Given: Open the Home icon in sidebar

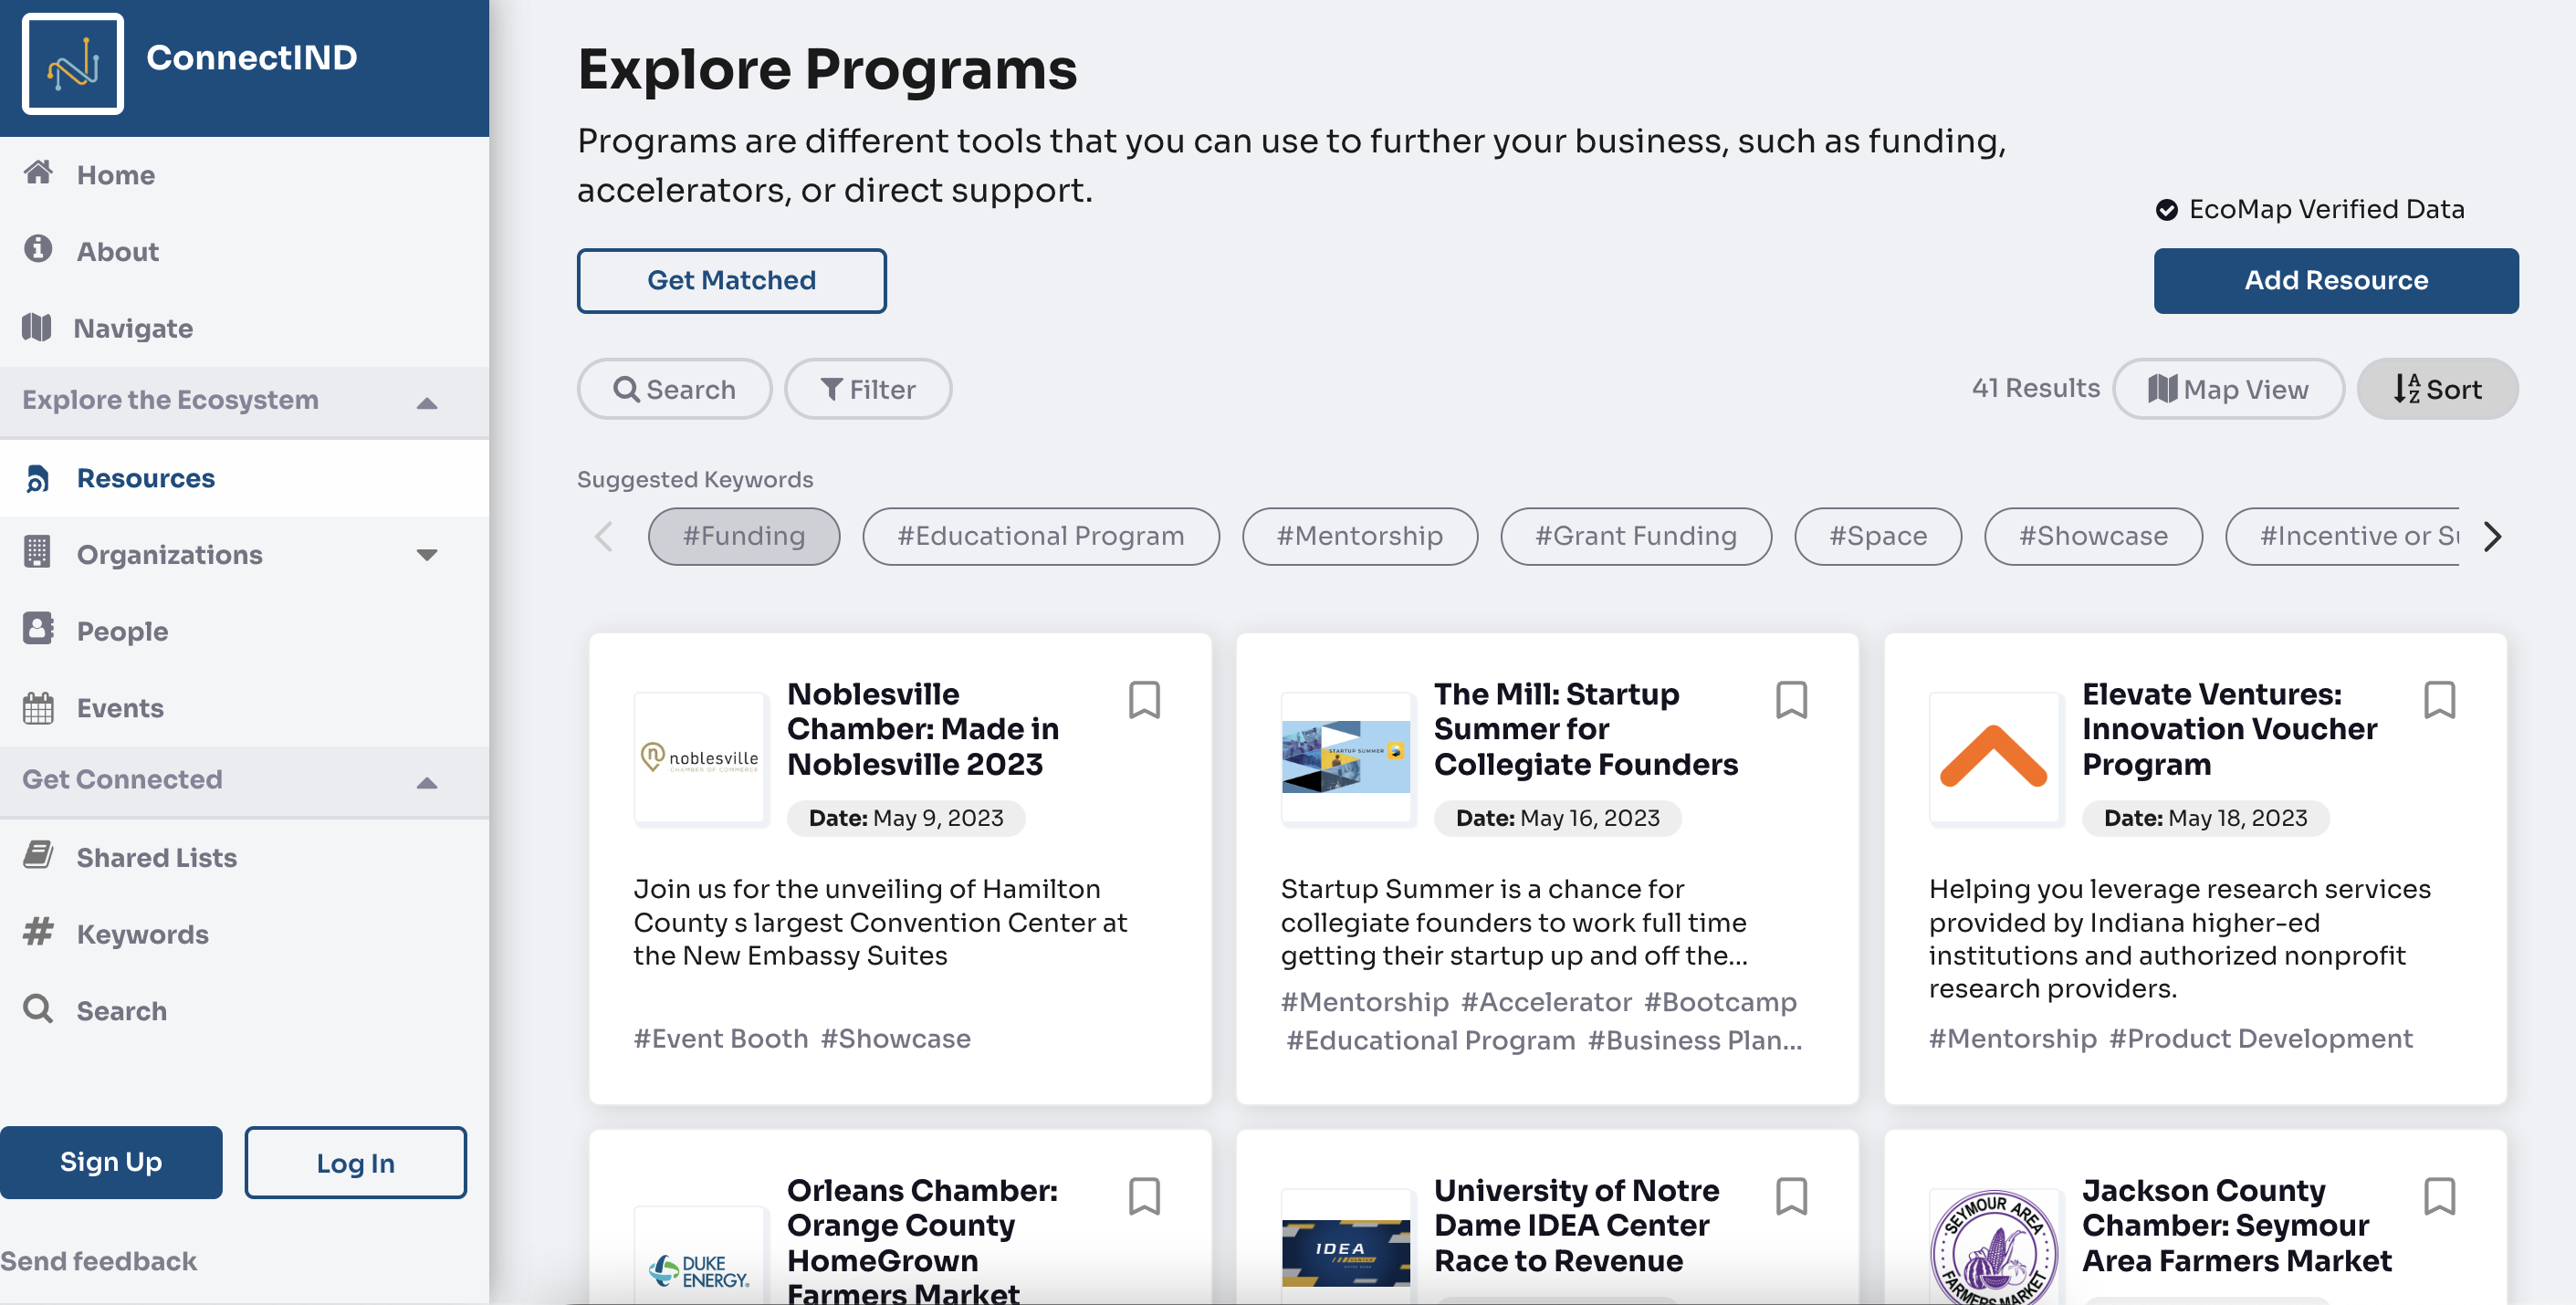Looking at the screenshot, I should (x=38, y=173).
